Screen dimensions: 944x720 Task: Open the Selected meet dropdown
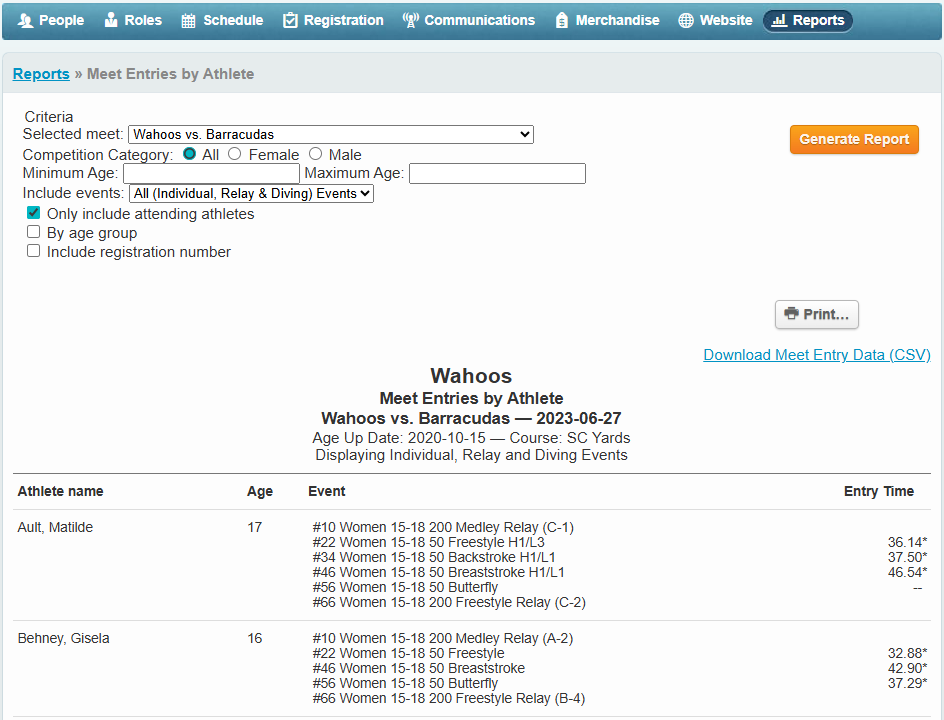(330, 134)
